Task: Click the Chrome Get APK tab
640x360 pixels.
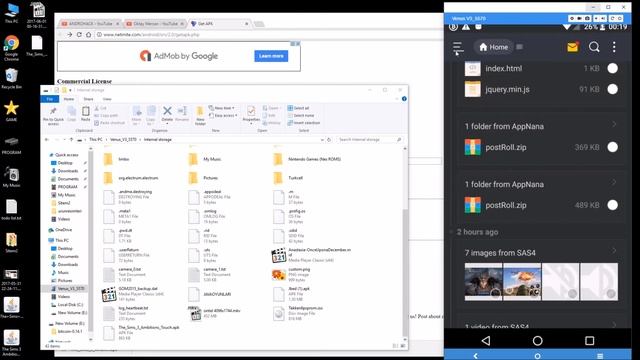Action: pos(218,24)
